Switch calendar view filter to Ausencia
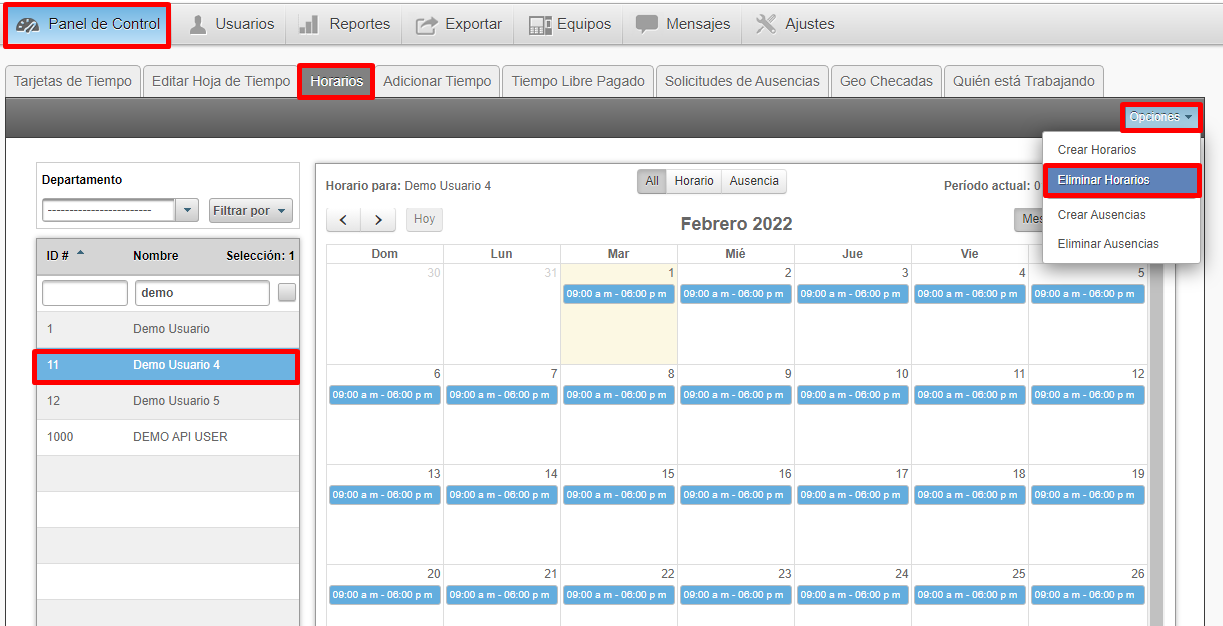Viewport: 1223px width, 626px height. click(754, 181)
